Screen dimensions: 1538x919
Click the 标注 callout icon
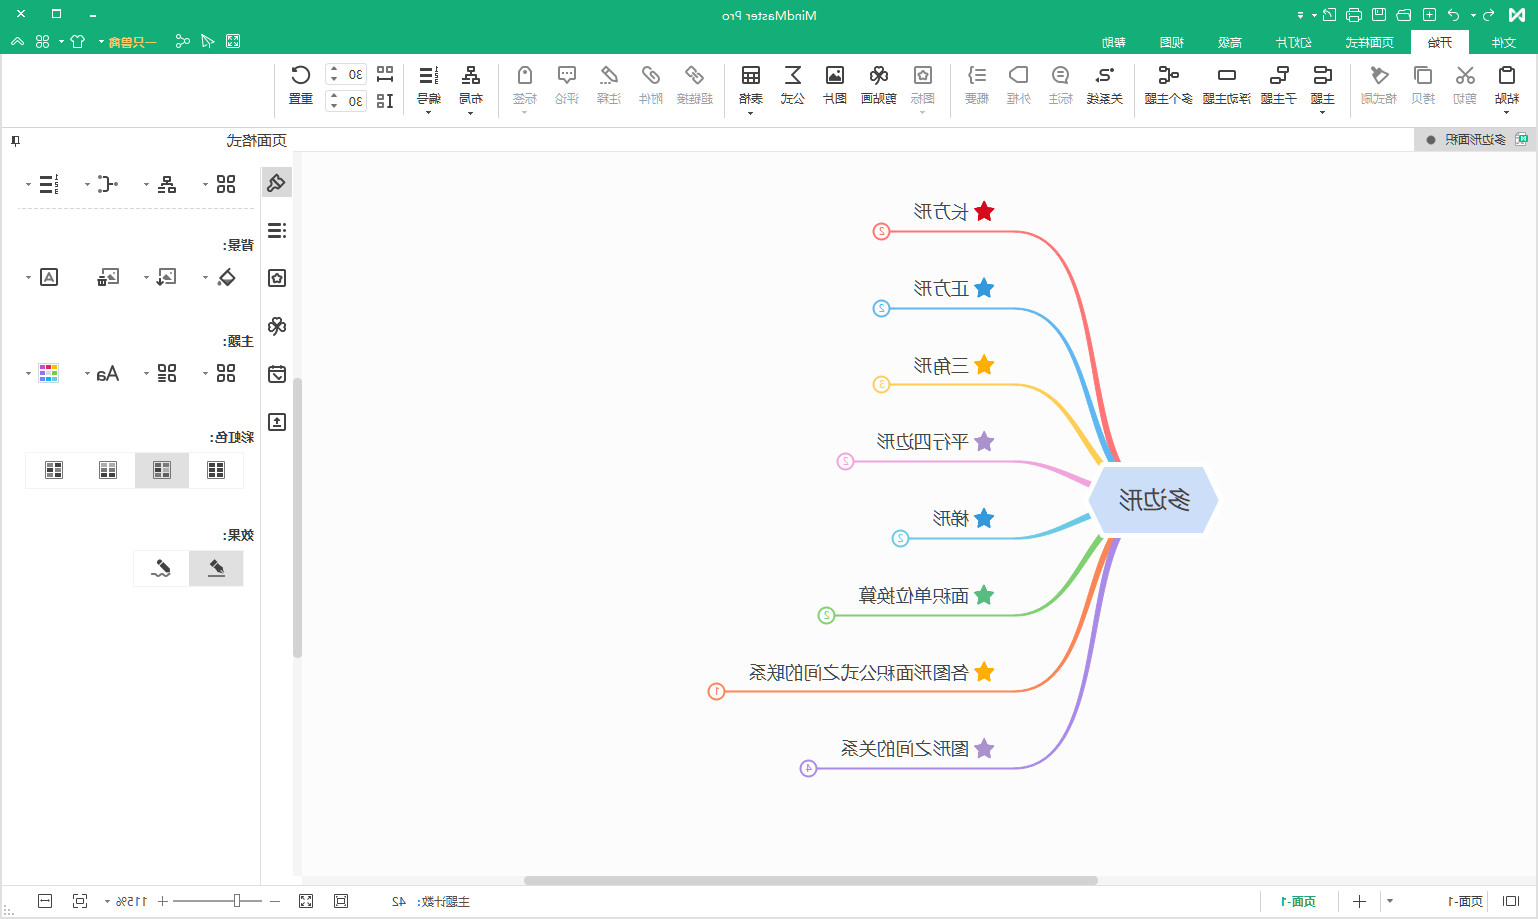[1061, 76]
